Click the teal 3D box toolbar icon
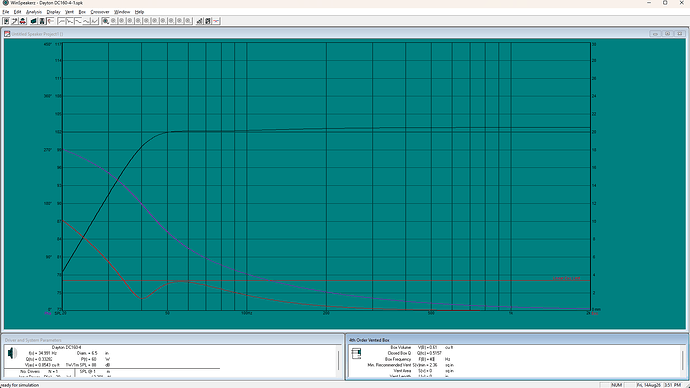 [33, 21]
